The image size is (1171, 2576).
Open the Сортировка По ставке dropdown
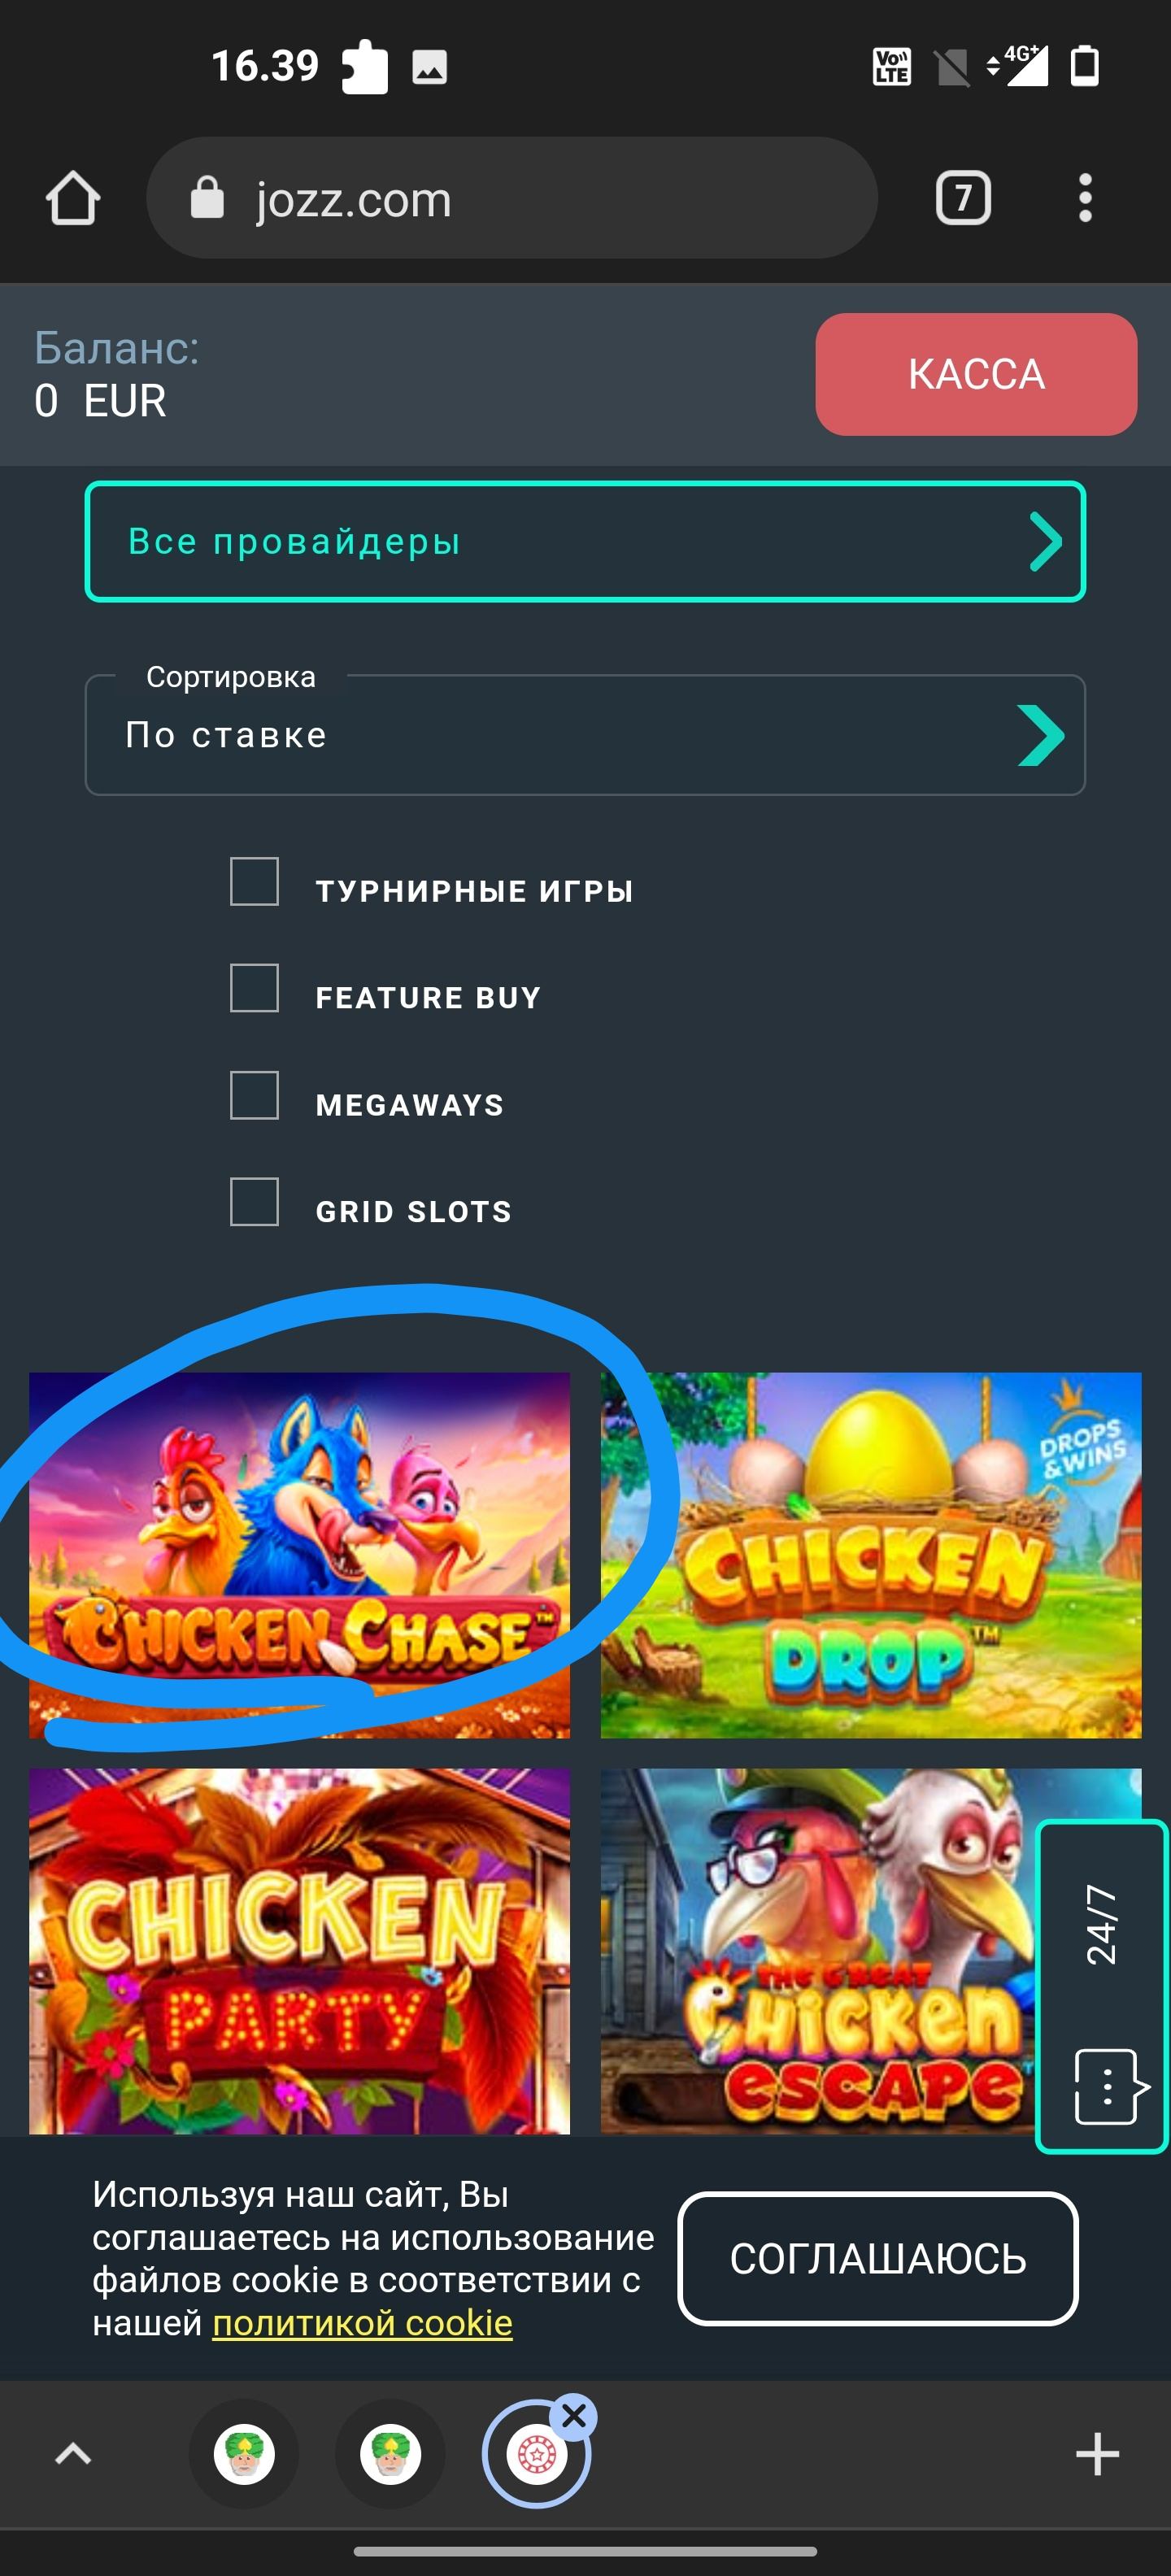[x=585, y=735]
